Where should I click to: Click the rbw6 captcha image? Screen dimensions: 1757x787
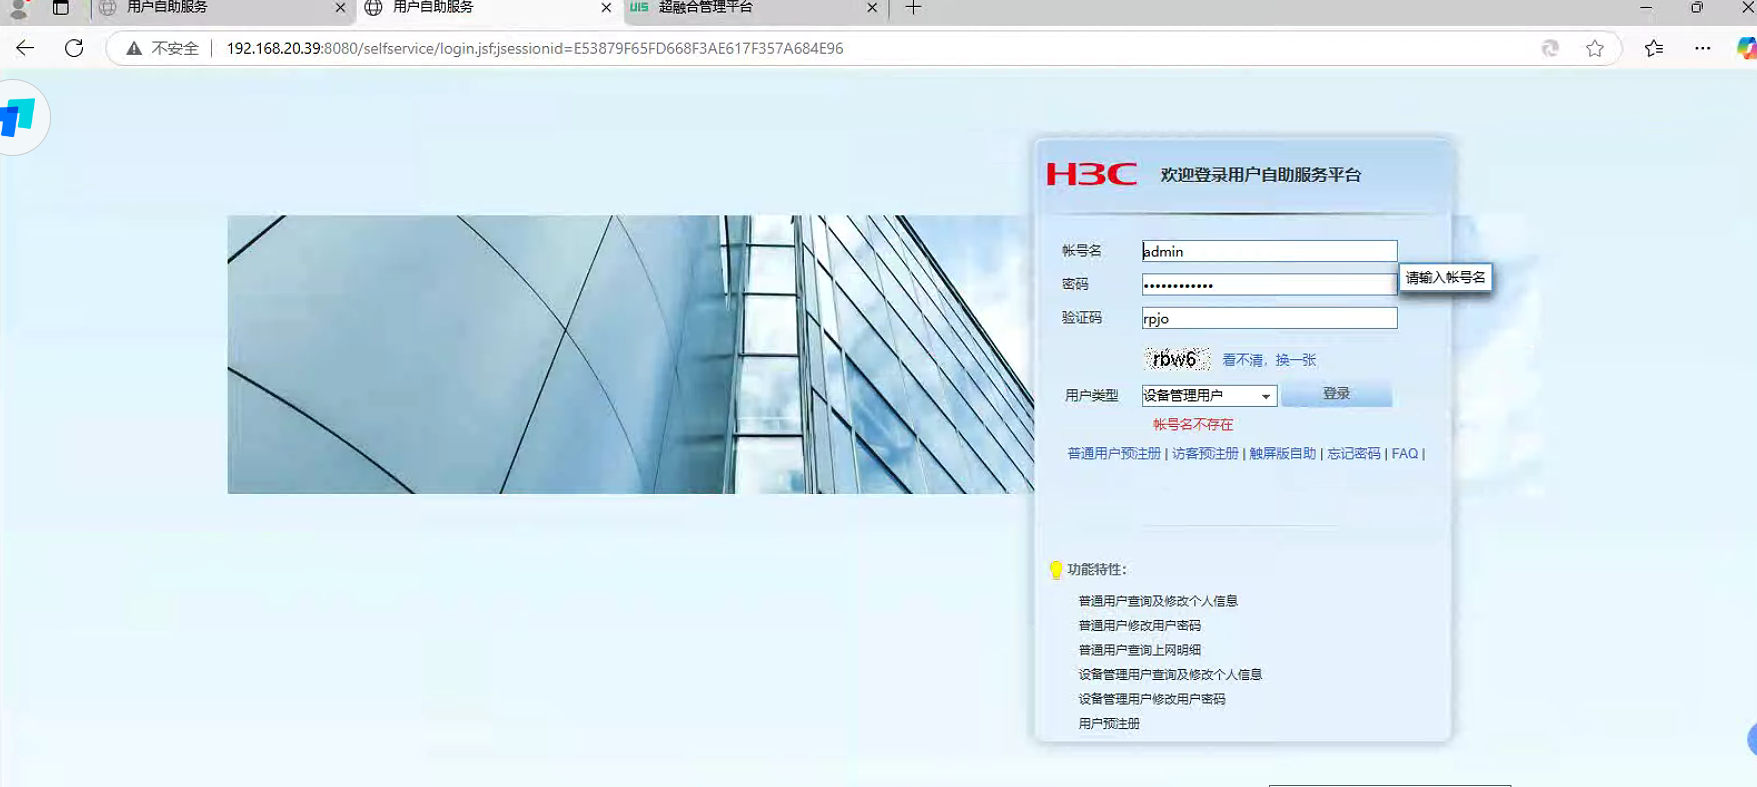pyautogui.click(x=1176, y=359)
